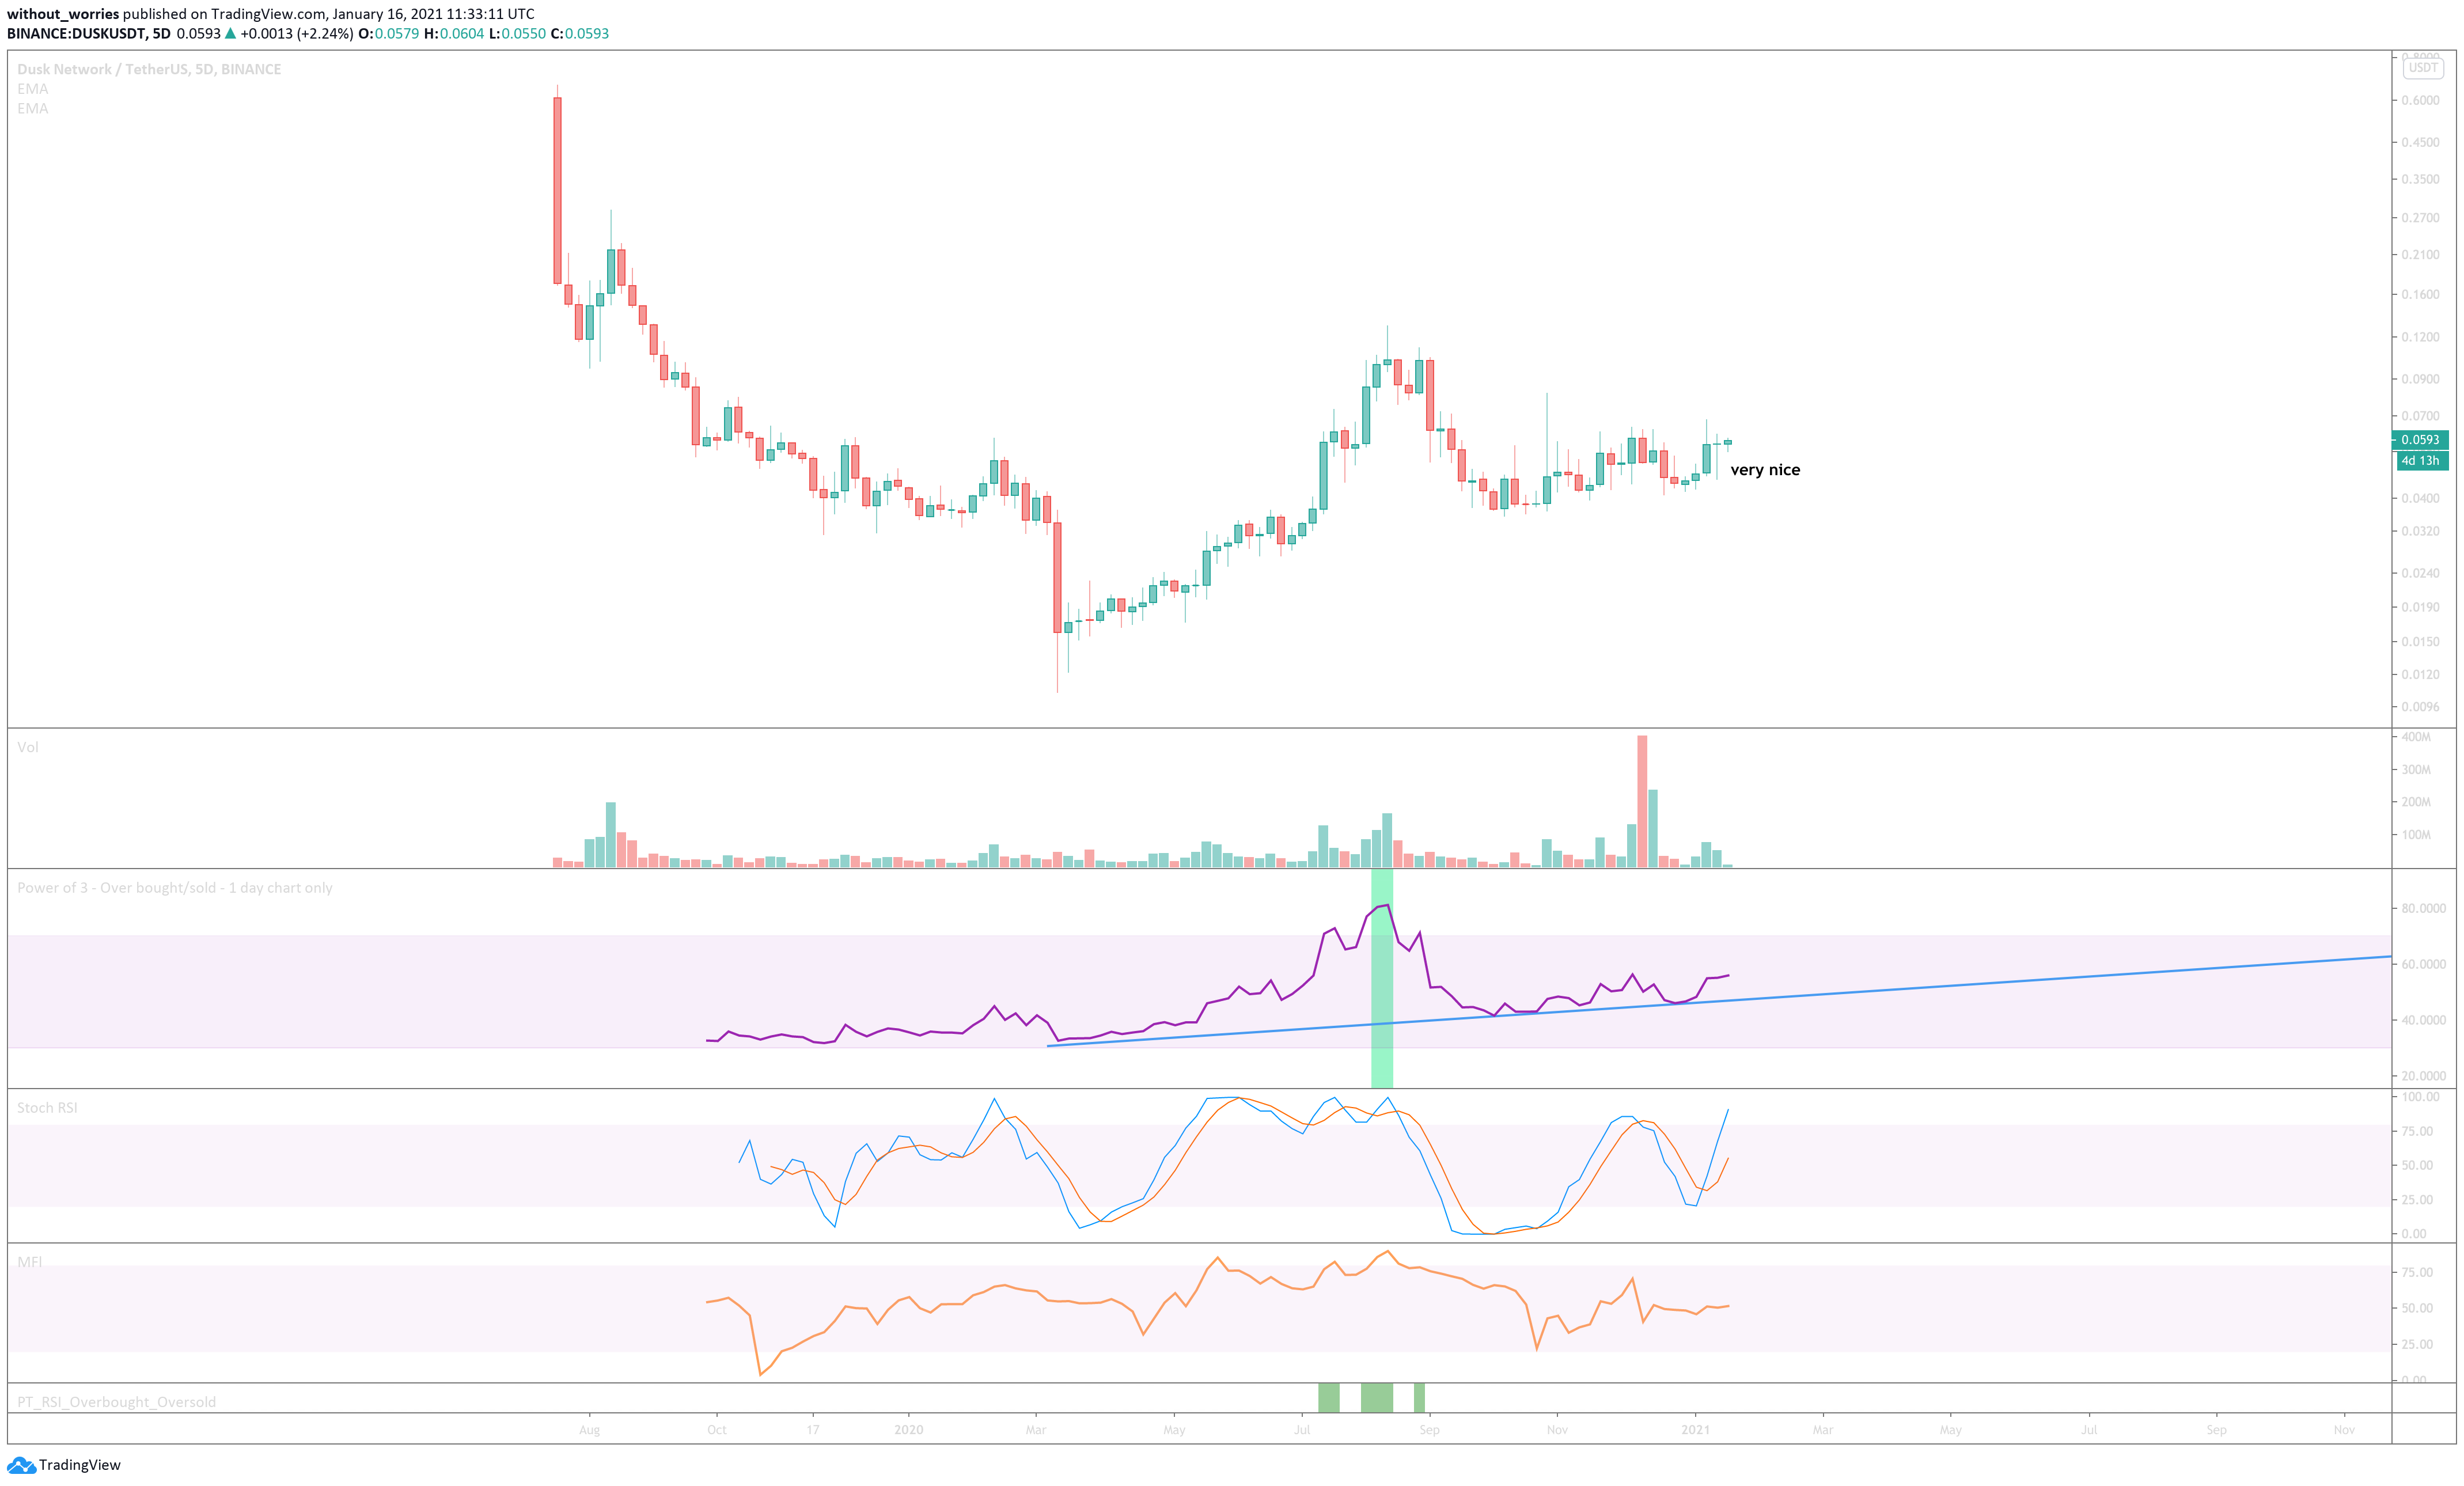Click the Dusk Network / TetherUS chart title
Image resolution: width=2464 pixels, height=1486 pixels.
pos(149,69)
